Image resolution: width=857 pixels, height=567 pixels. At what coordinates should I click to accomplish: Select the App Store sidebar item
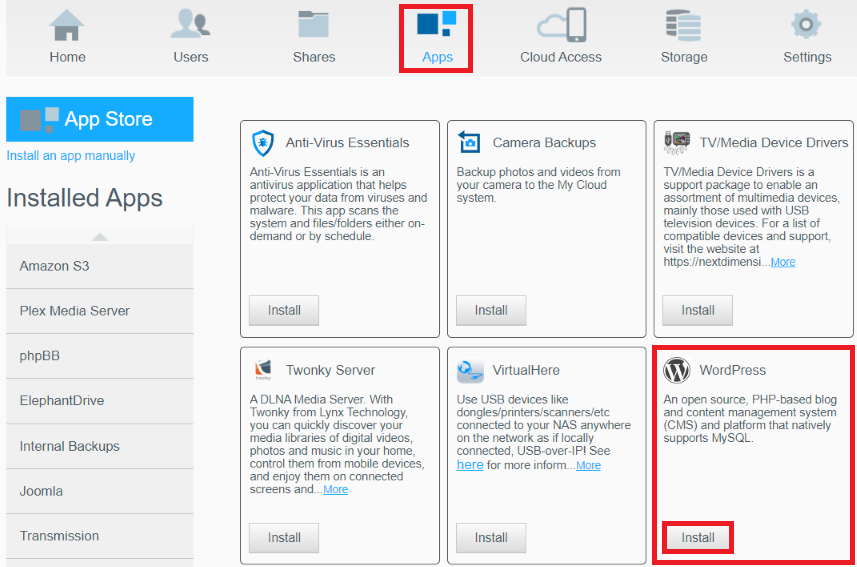[99, 119]
